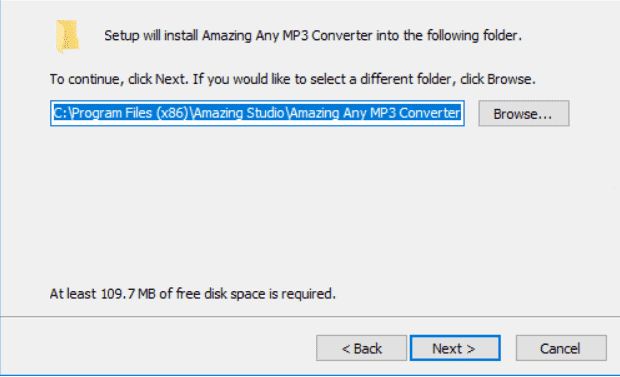
Task: Open folder picker with Browse button
Action: pyautogui.click(x=524, y=114)
